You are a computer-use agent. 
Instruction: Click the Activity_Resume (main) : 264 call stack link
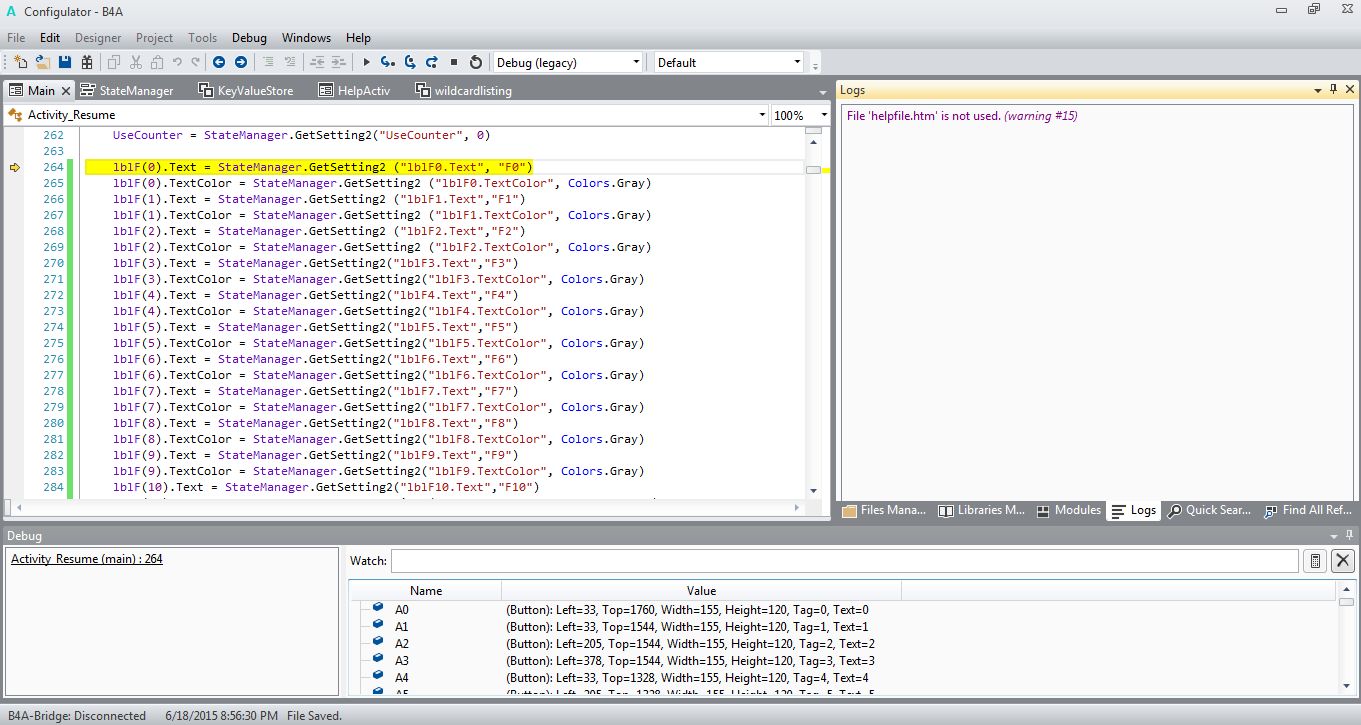[x=87, y=559]
